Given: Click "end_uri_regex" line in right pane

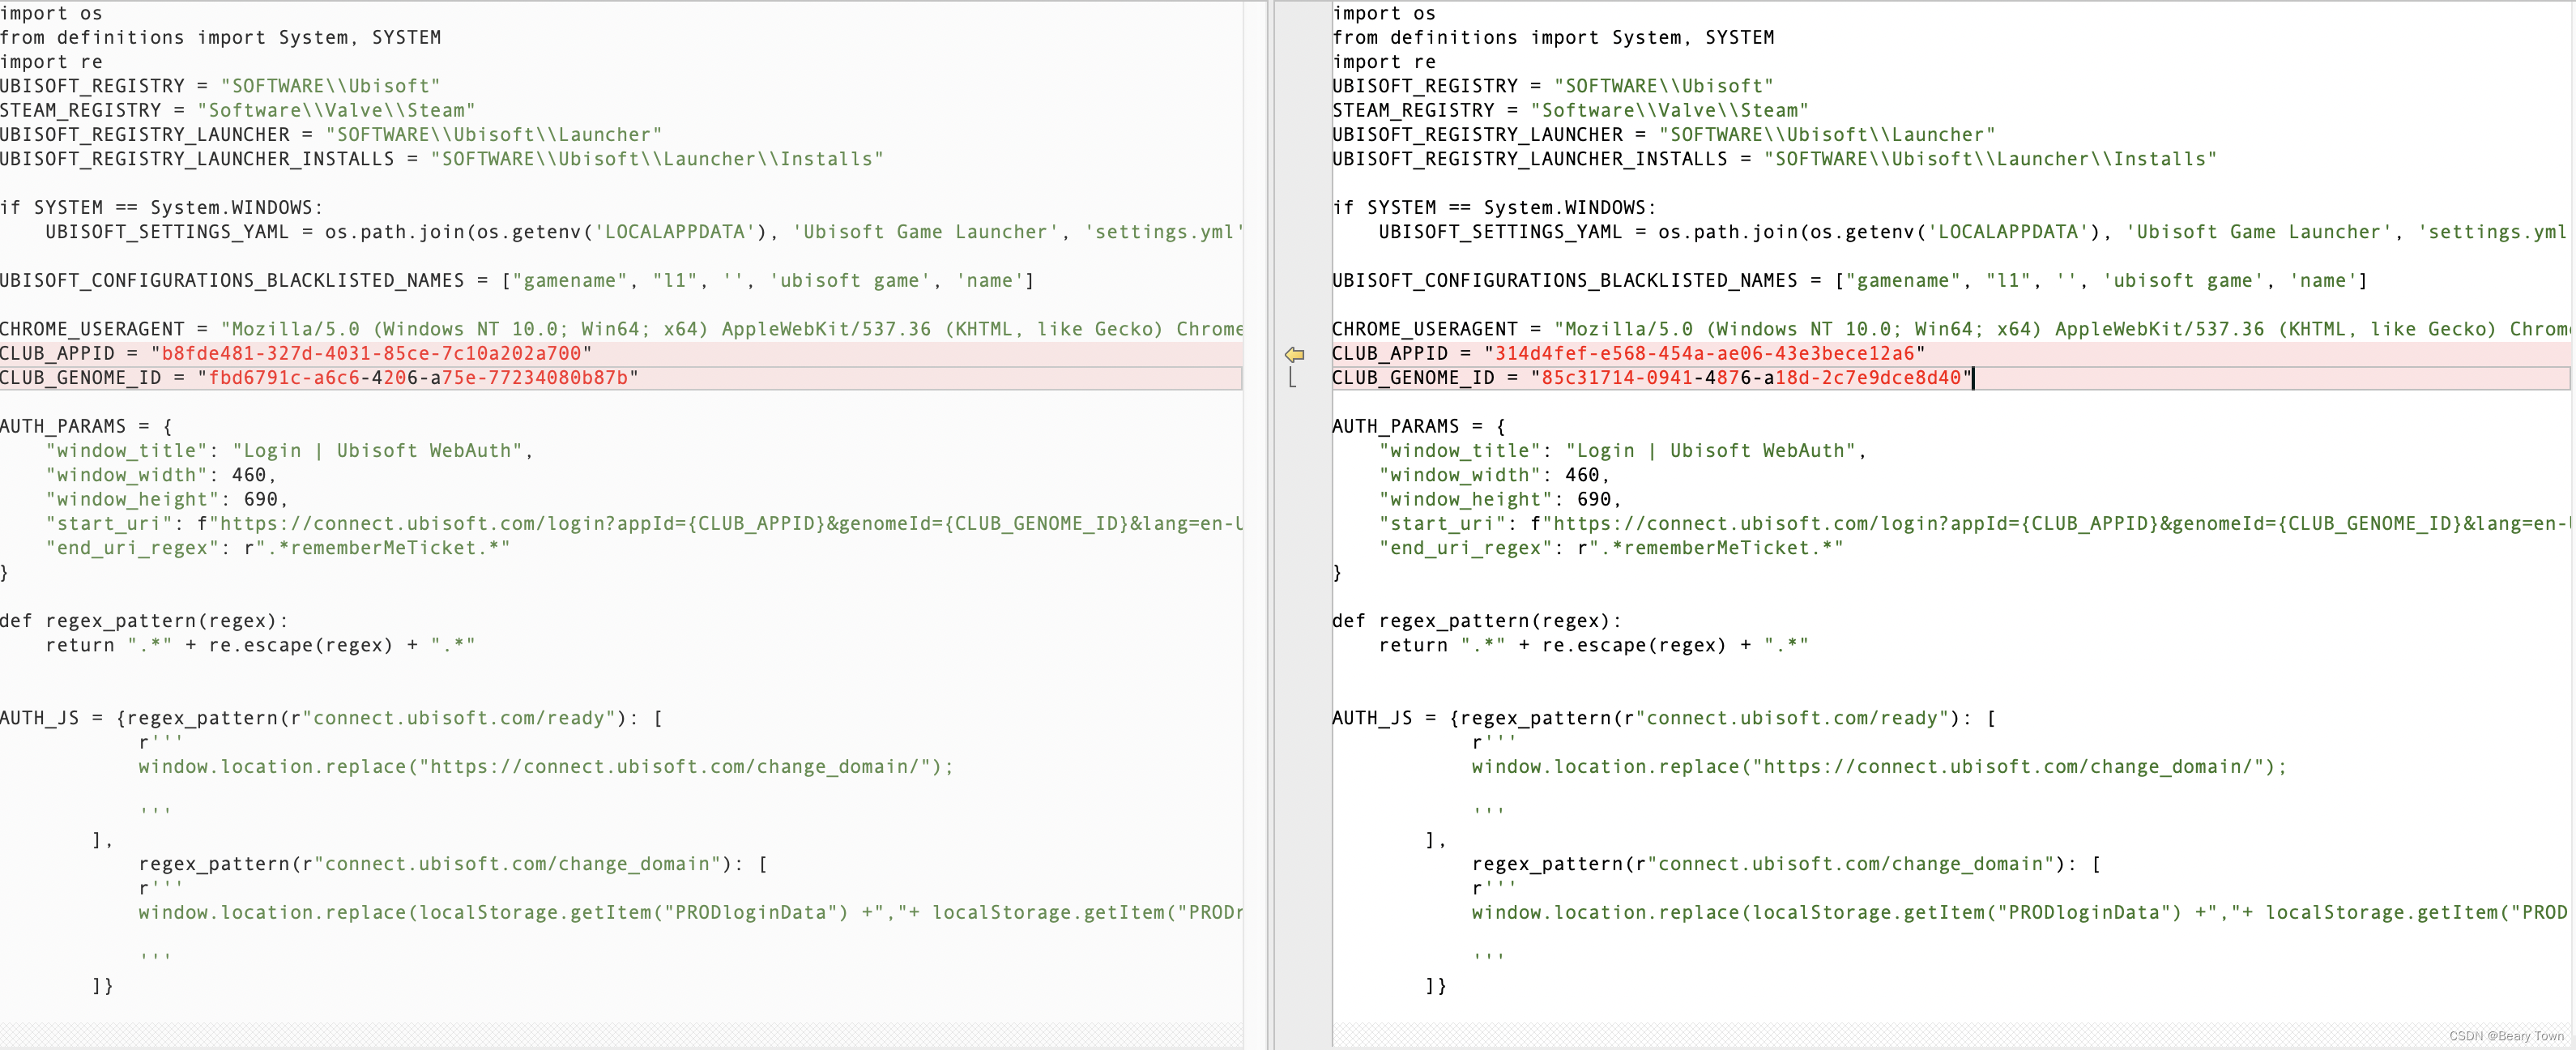Looking at the screenshot, I should tap(1610, 548).
